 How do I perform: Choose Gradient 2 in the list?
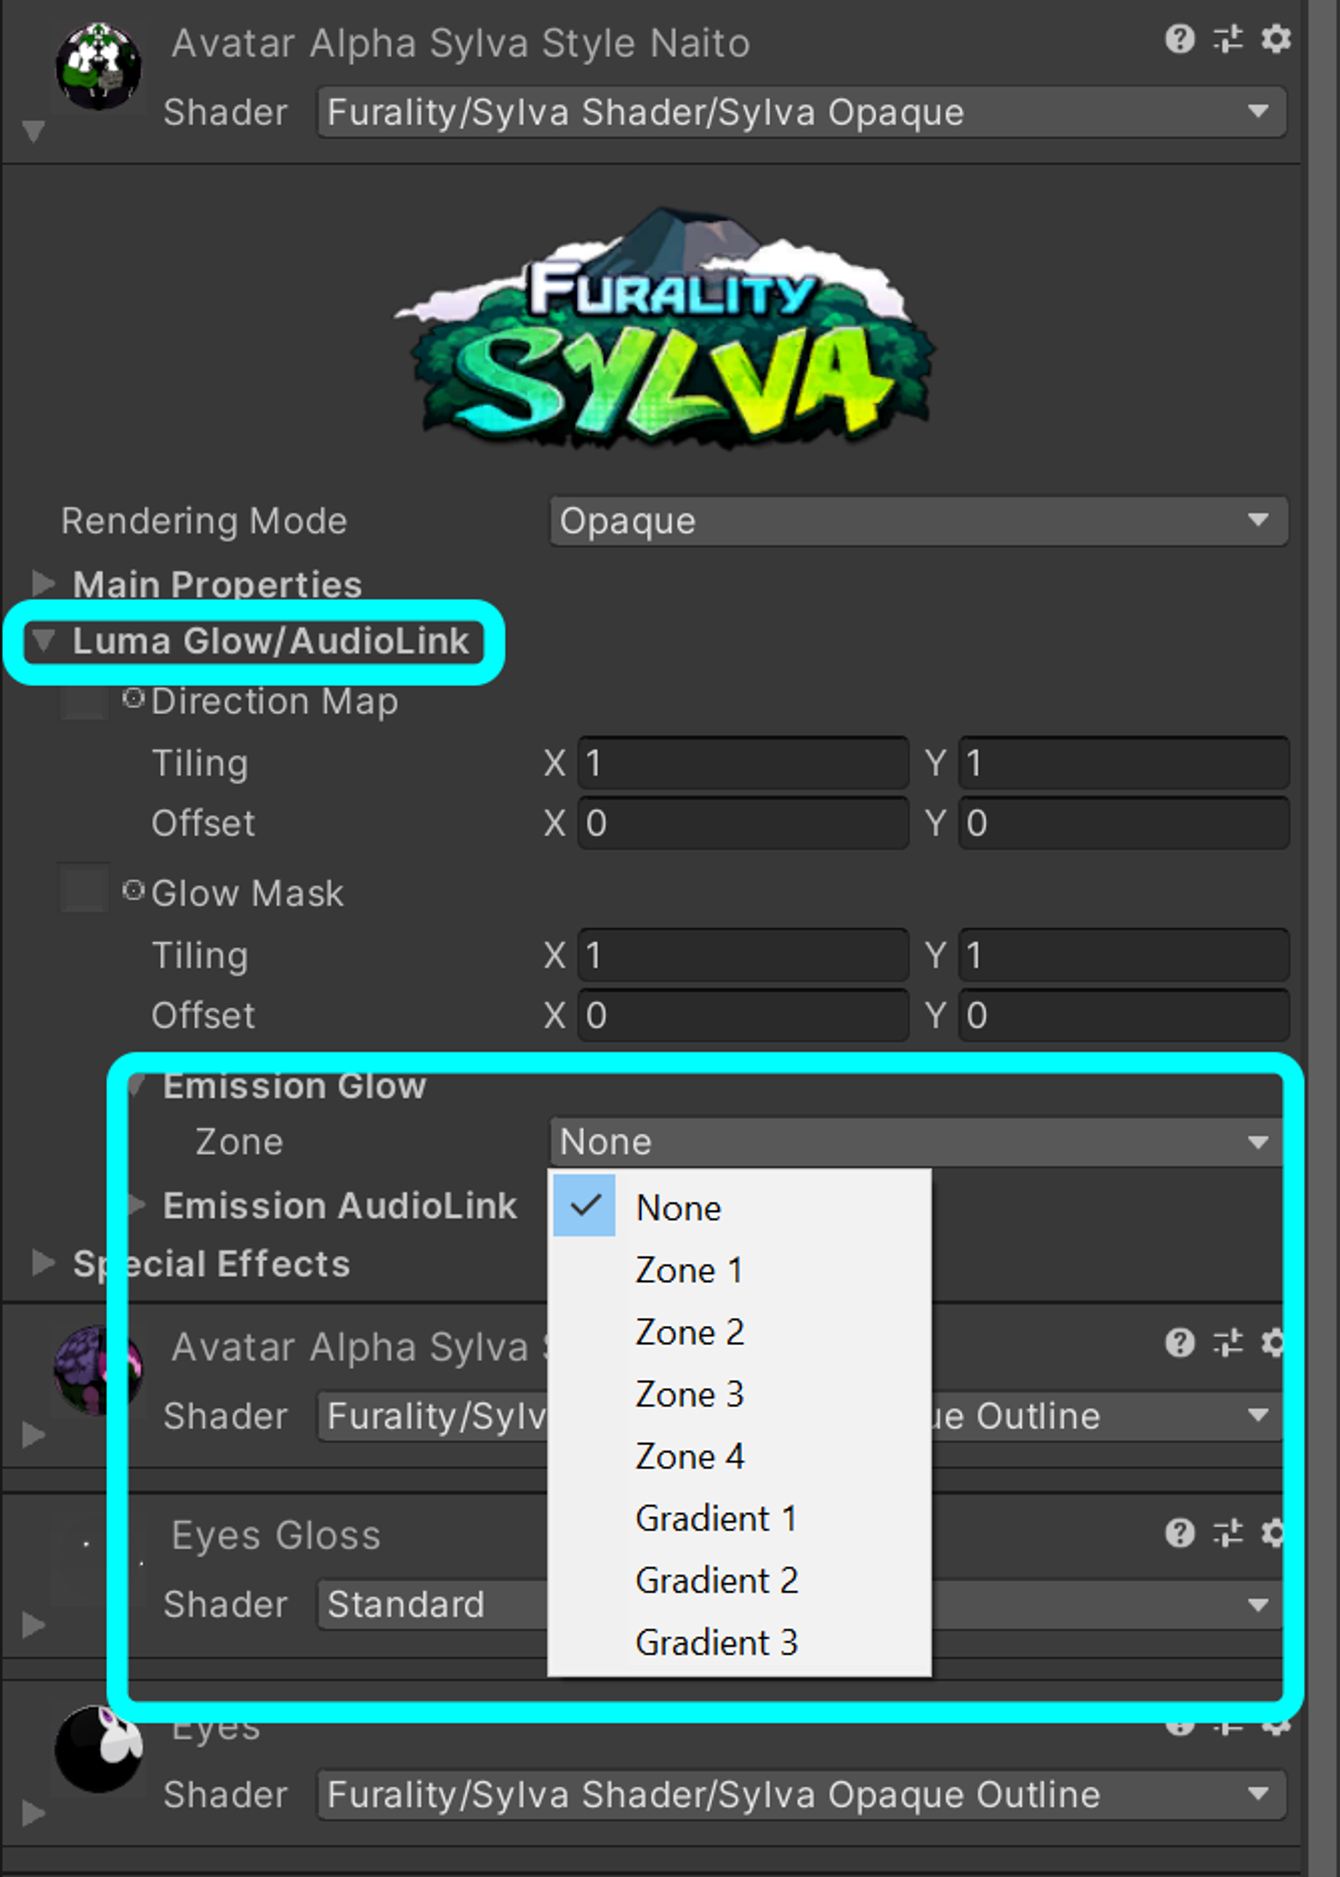[x=740, y=1580]
